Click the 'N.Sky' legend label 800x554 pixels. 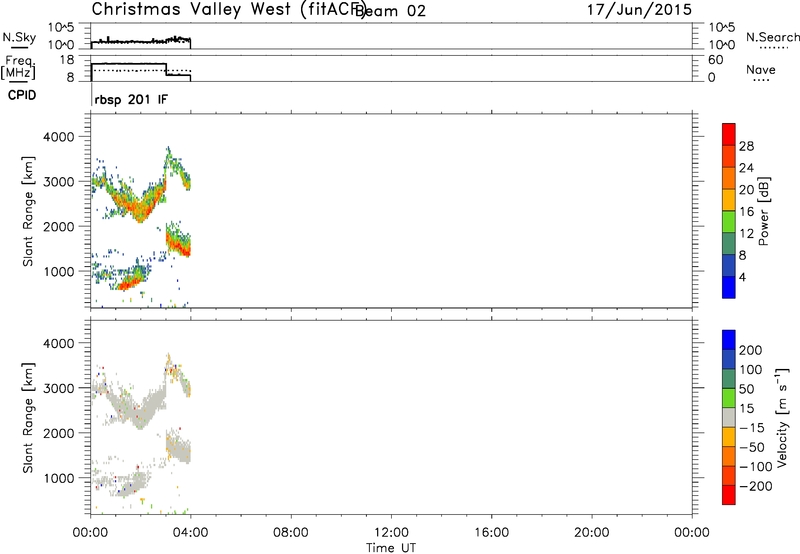(x=19, y=37)
